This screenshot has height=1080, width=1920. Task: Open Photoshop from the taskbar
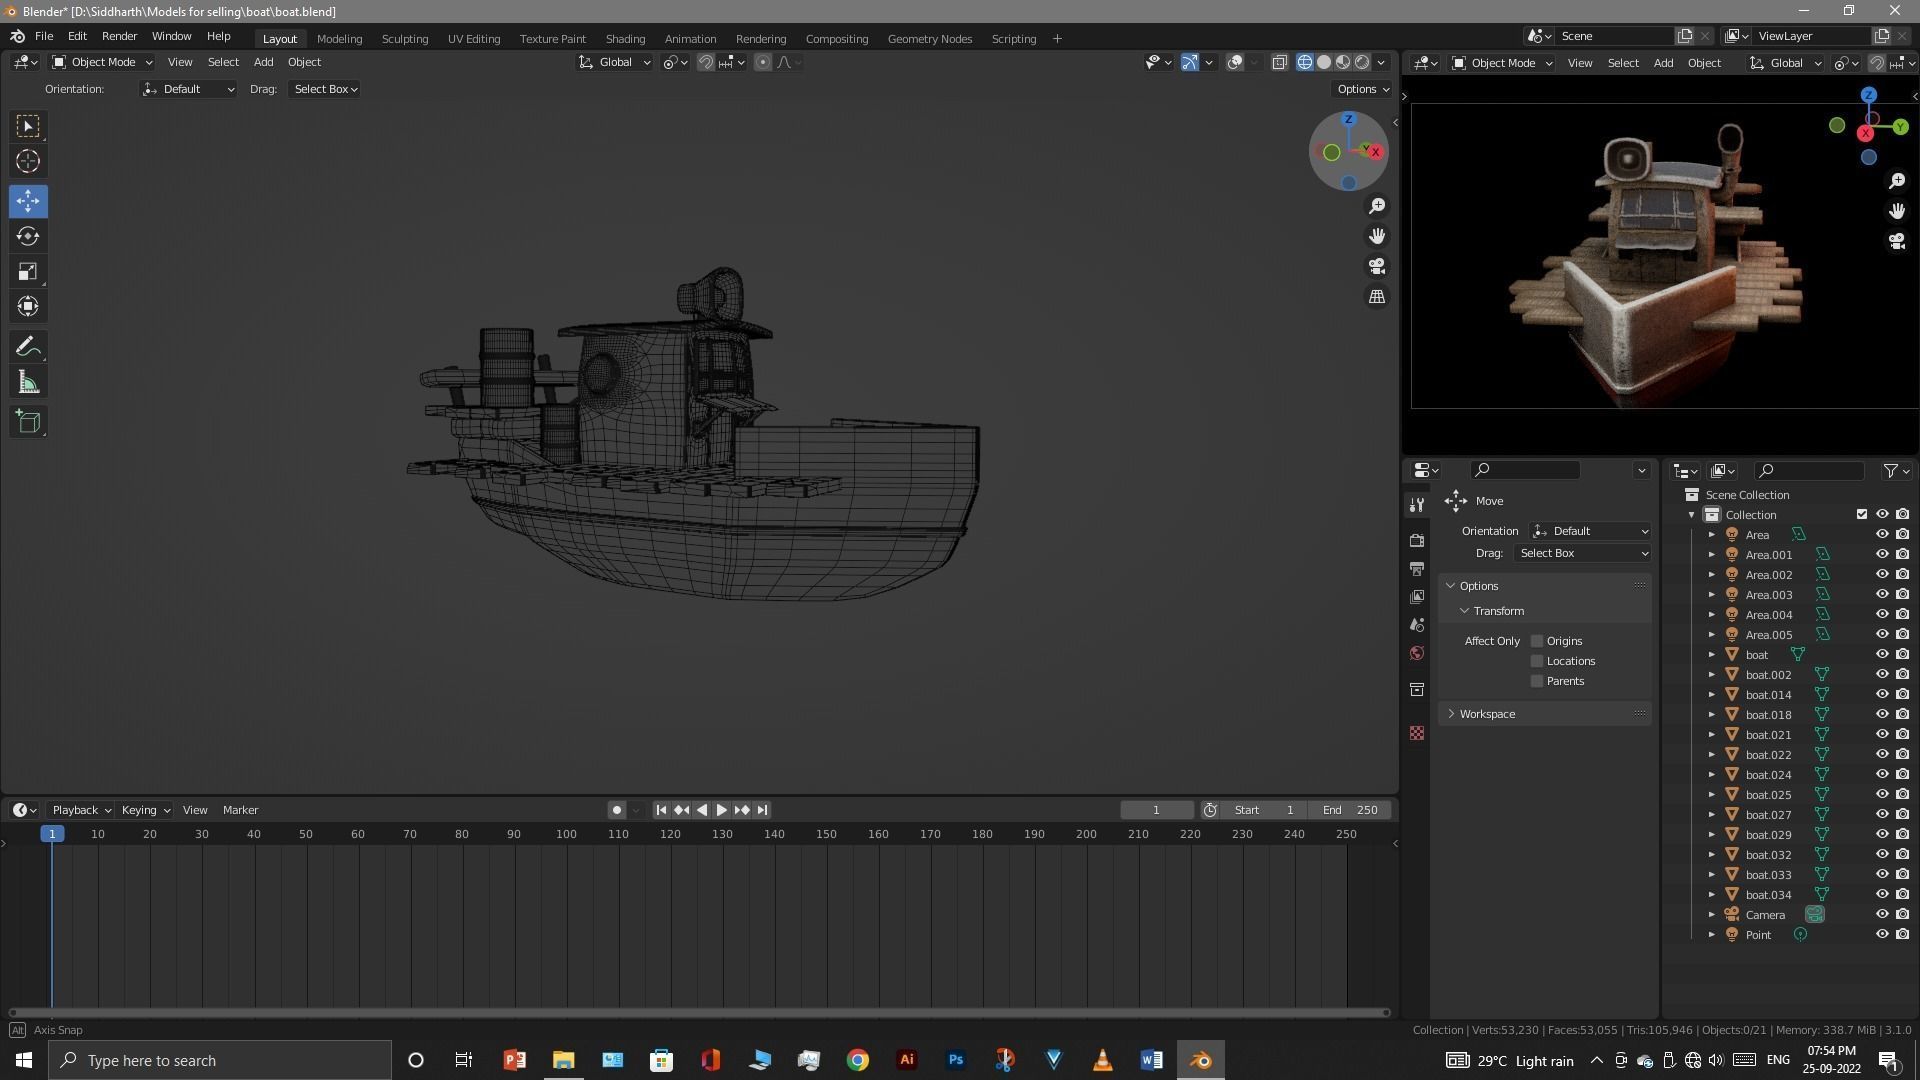[956, 1060]
